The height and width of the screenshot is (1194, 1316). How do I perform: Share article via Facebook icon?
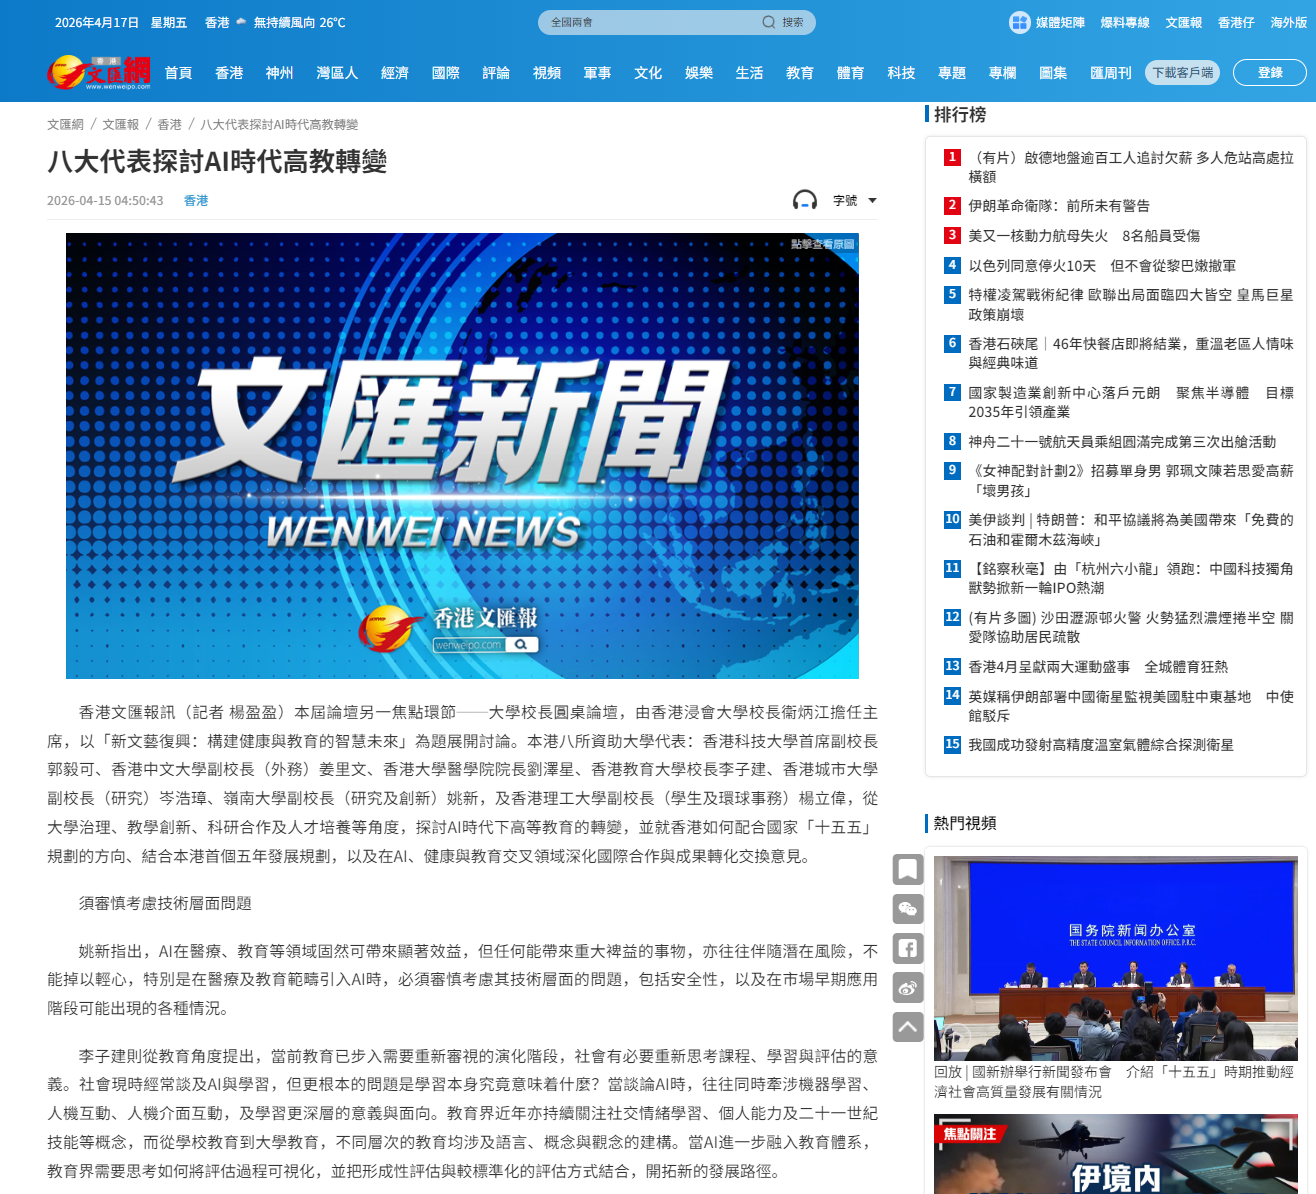click(908, 948)
